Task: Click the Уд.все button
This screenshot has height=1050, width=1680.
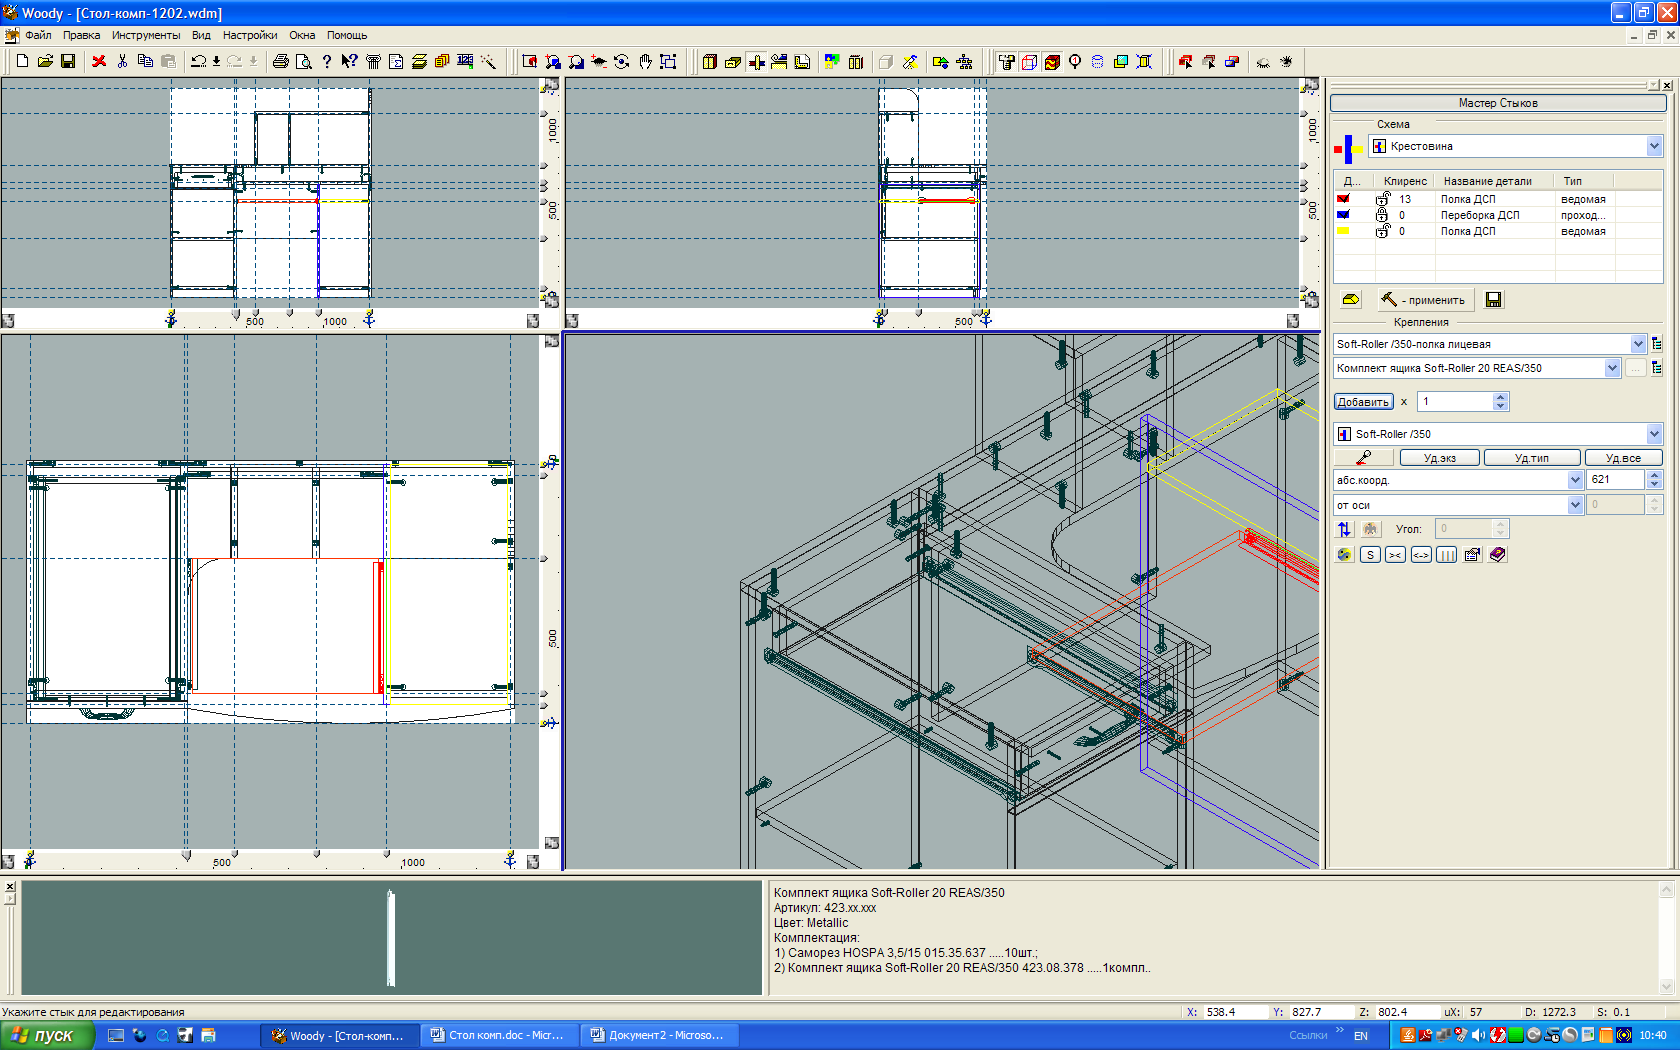Action: 1623,457
